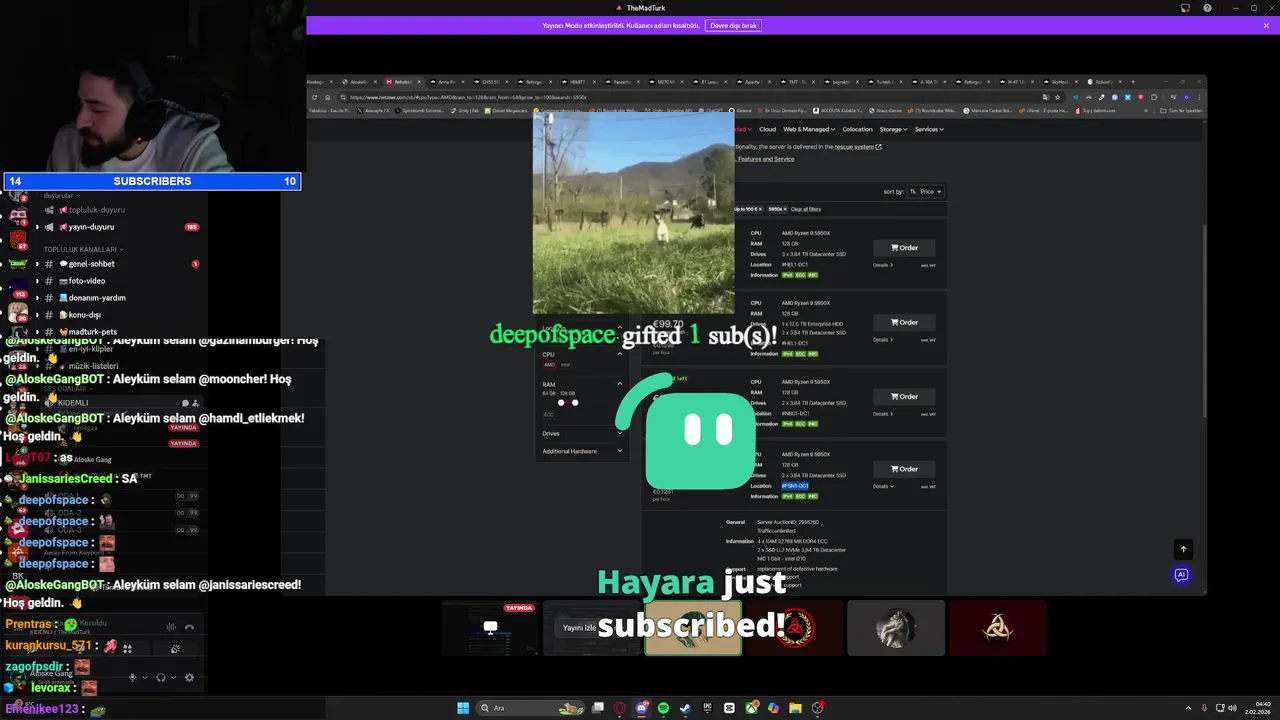Collapse the CPU filter section
The image size is (1280, 720).
tap(619, 354)
